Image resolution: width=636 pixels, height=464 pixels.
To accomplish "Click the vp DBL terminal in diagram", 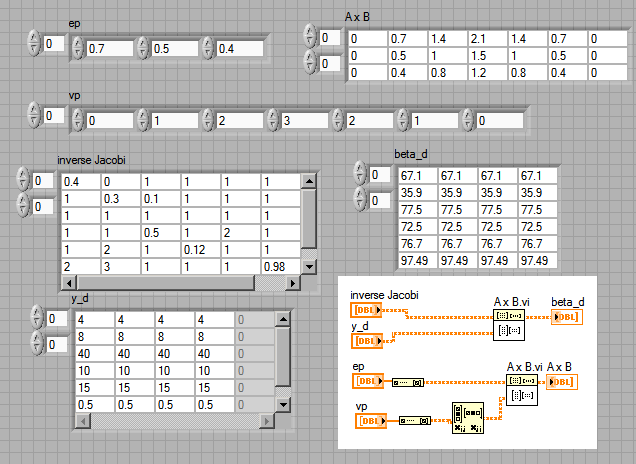I will [x=371, y=421].
